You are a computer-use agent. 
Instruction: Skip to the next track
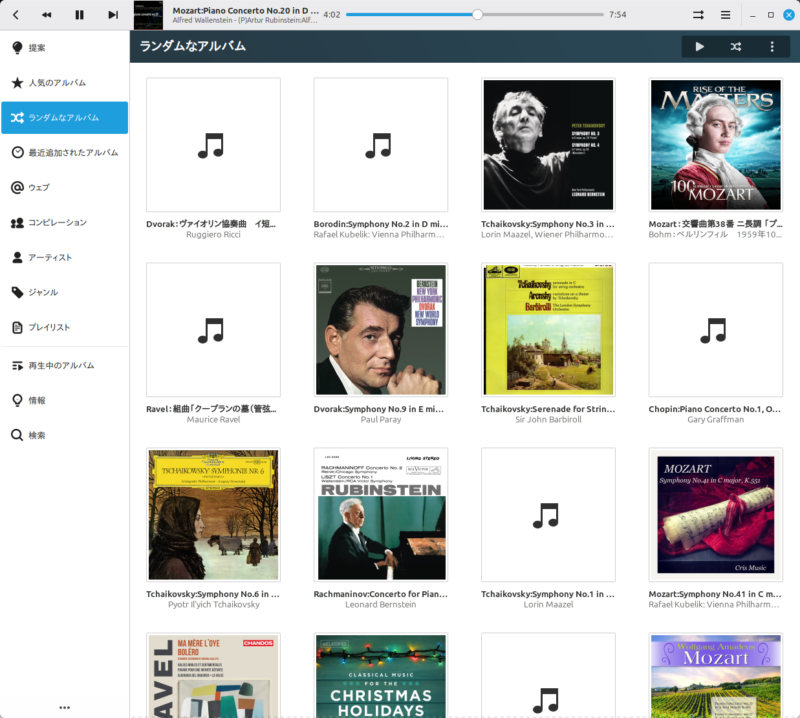[x=113, y=15]
